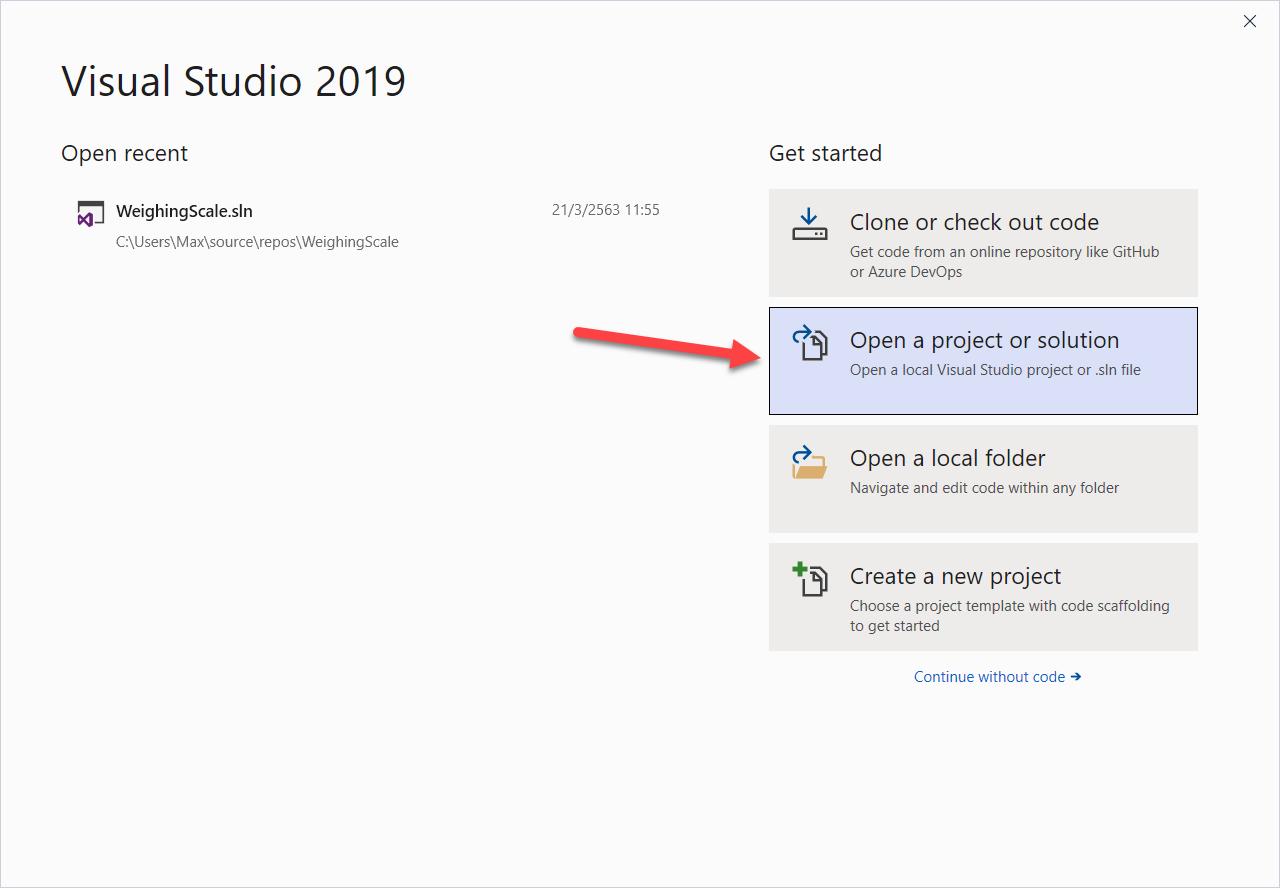Viewport: 1280px width, 888px height.
Task: Click the Clone or check out code download icon
Action: coord(810,225)
